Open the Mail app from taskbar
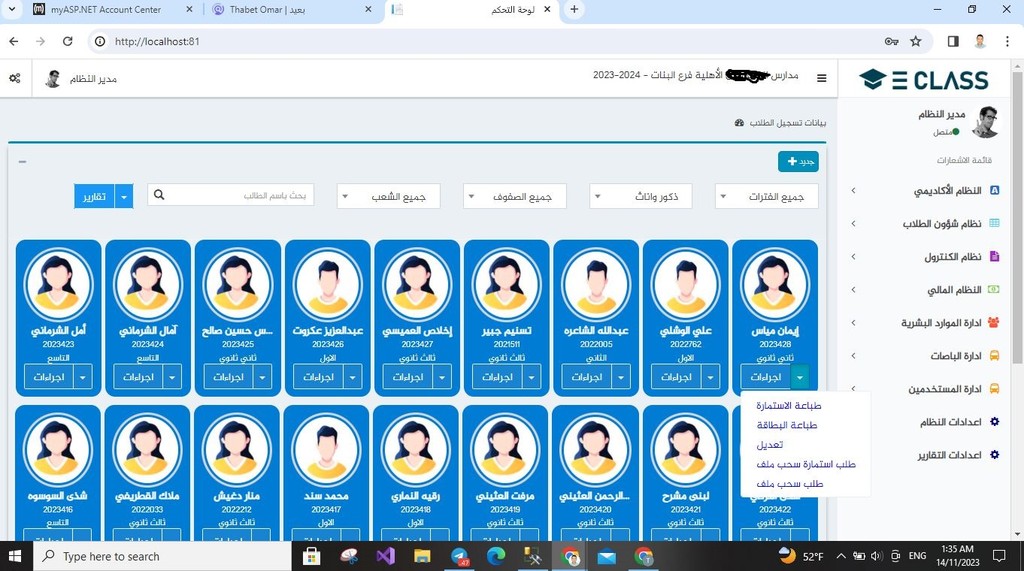Viewport: 1024px width, 571px height. point(606,557)
